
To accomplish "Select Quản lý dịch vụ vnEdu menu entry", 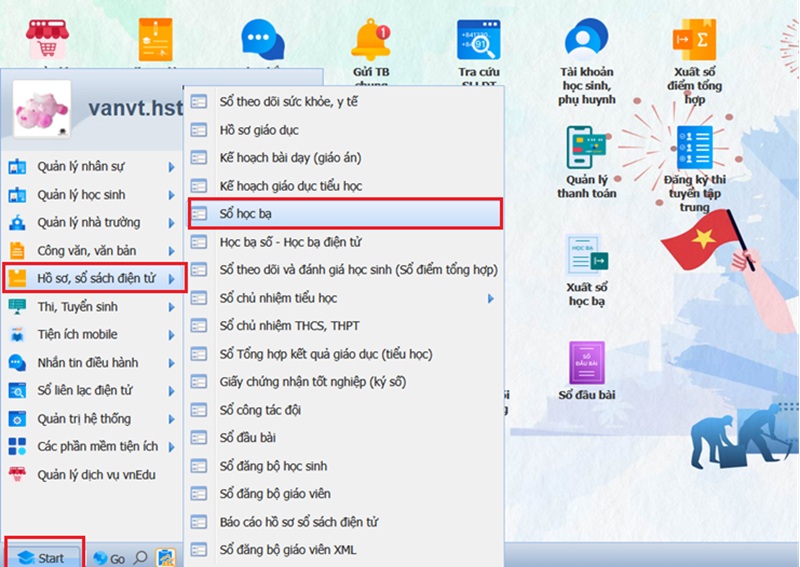I will tap(92, 475).
